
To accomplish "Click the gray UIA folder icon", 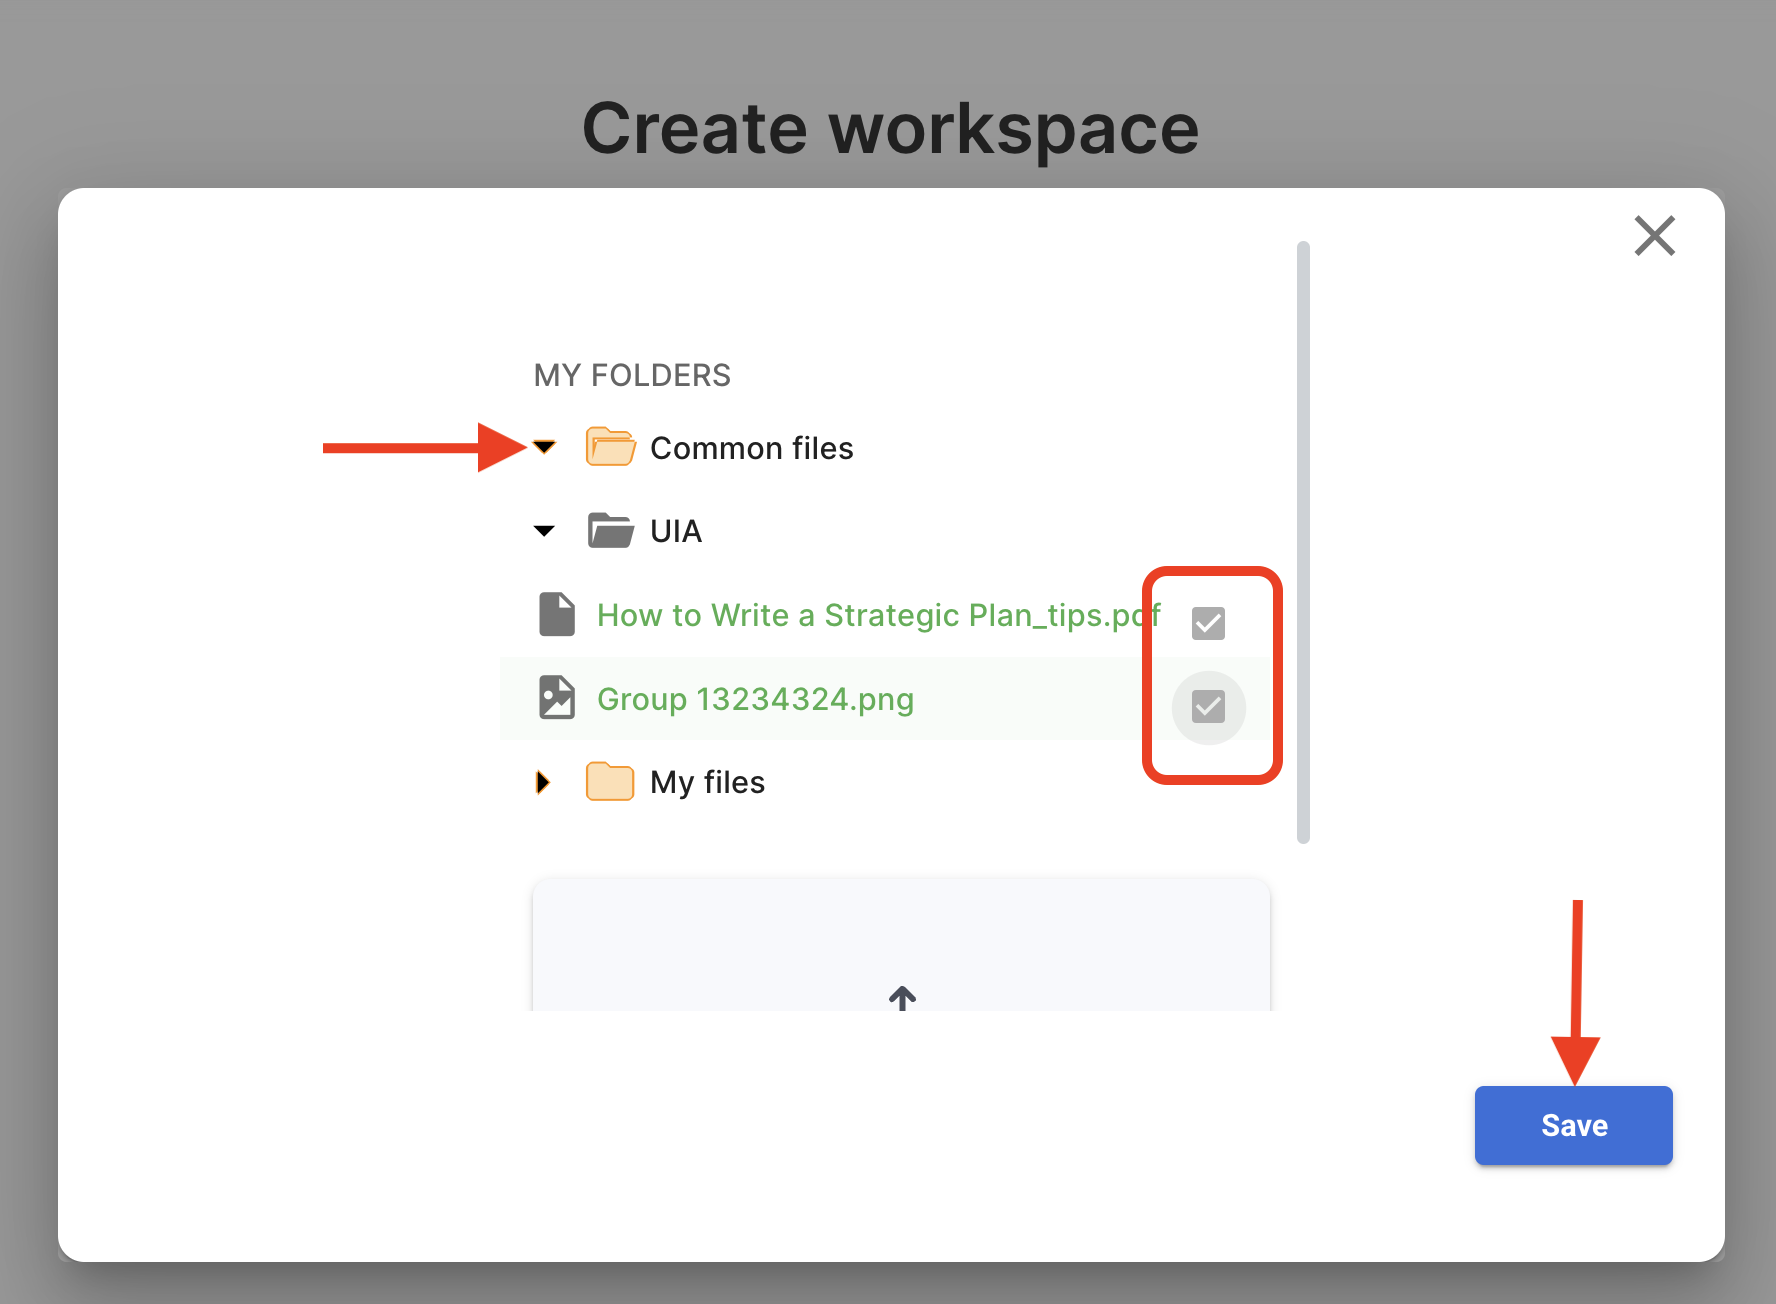I will click(x=610, y=530).
